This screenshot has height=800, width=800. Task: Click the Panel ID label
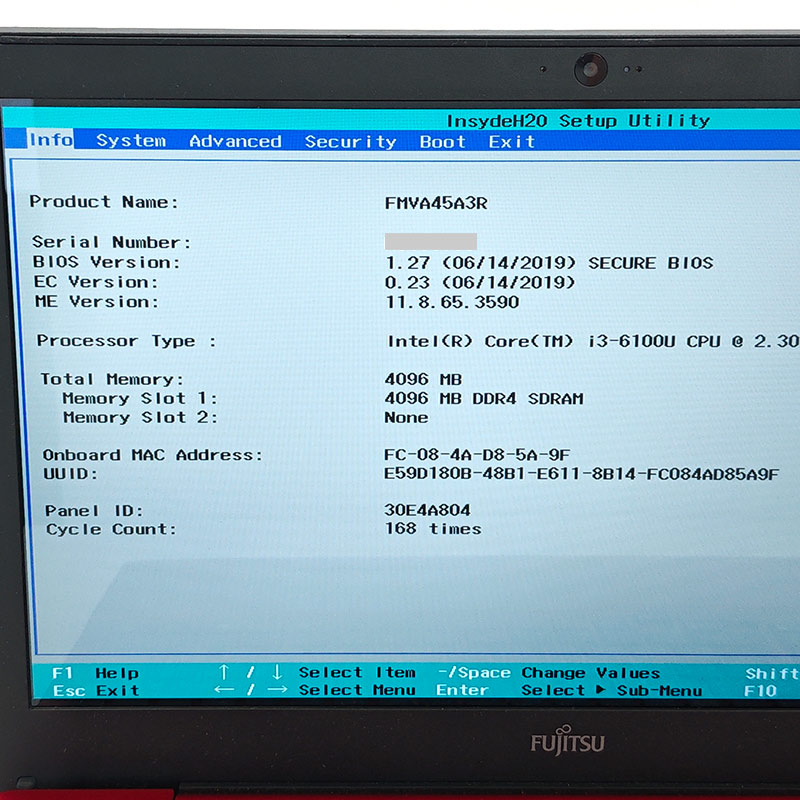pos(94,510)
